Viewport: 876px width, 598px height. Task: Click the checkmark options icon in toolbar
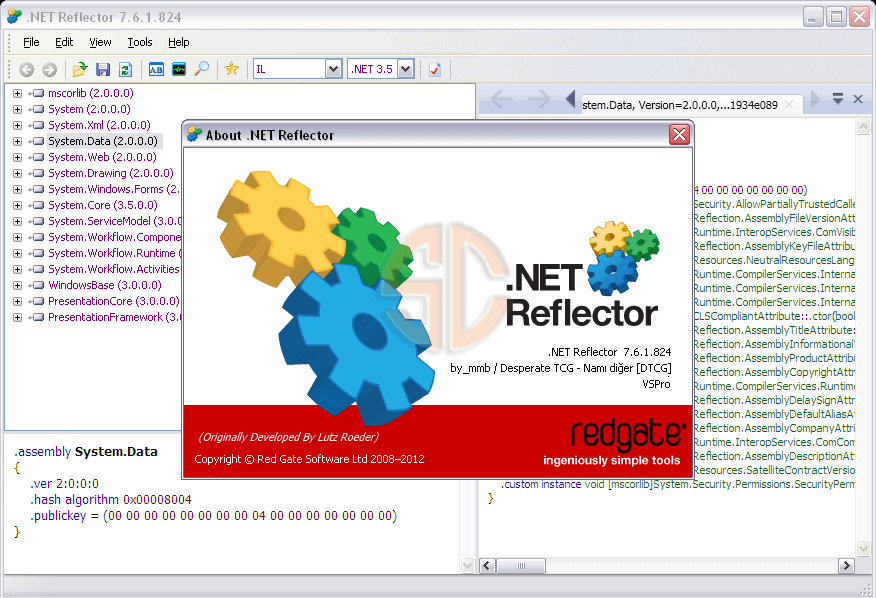pyautogui.click(x=435, y=69)
